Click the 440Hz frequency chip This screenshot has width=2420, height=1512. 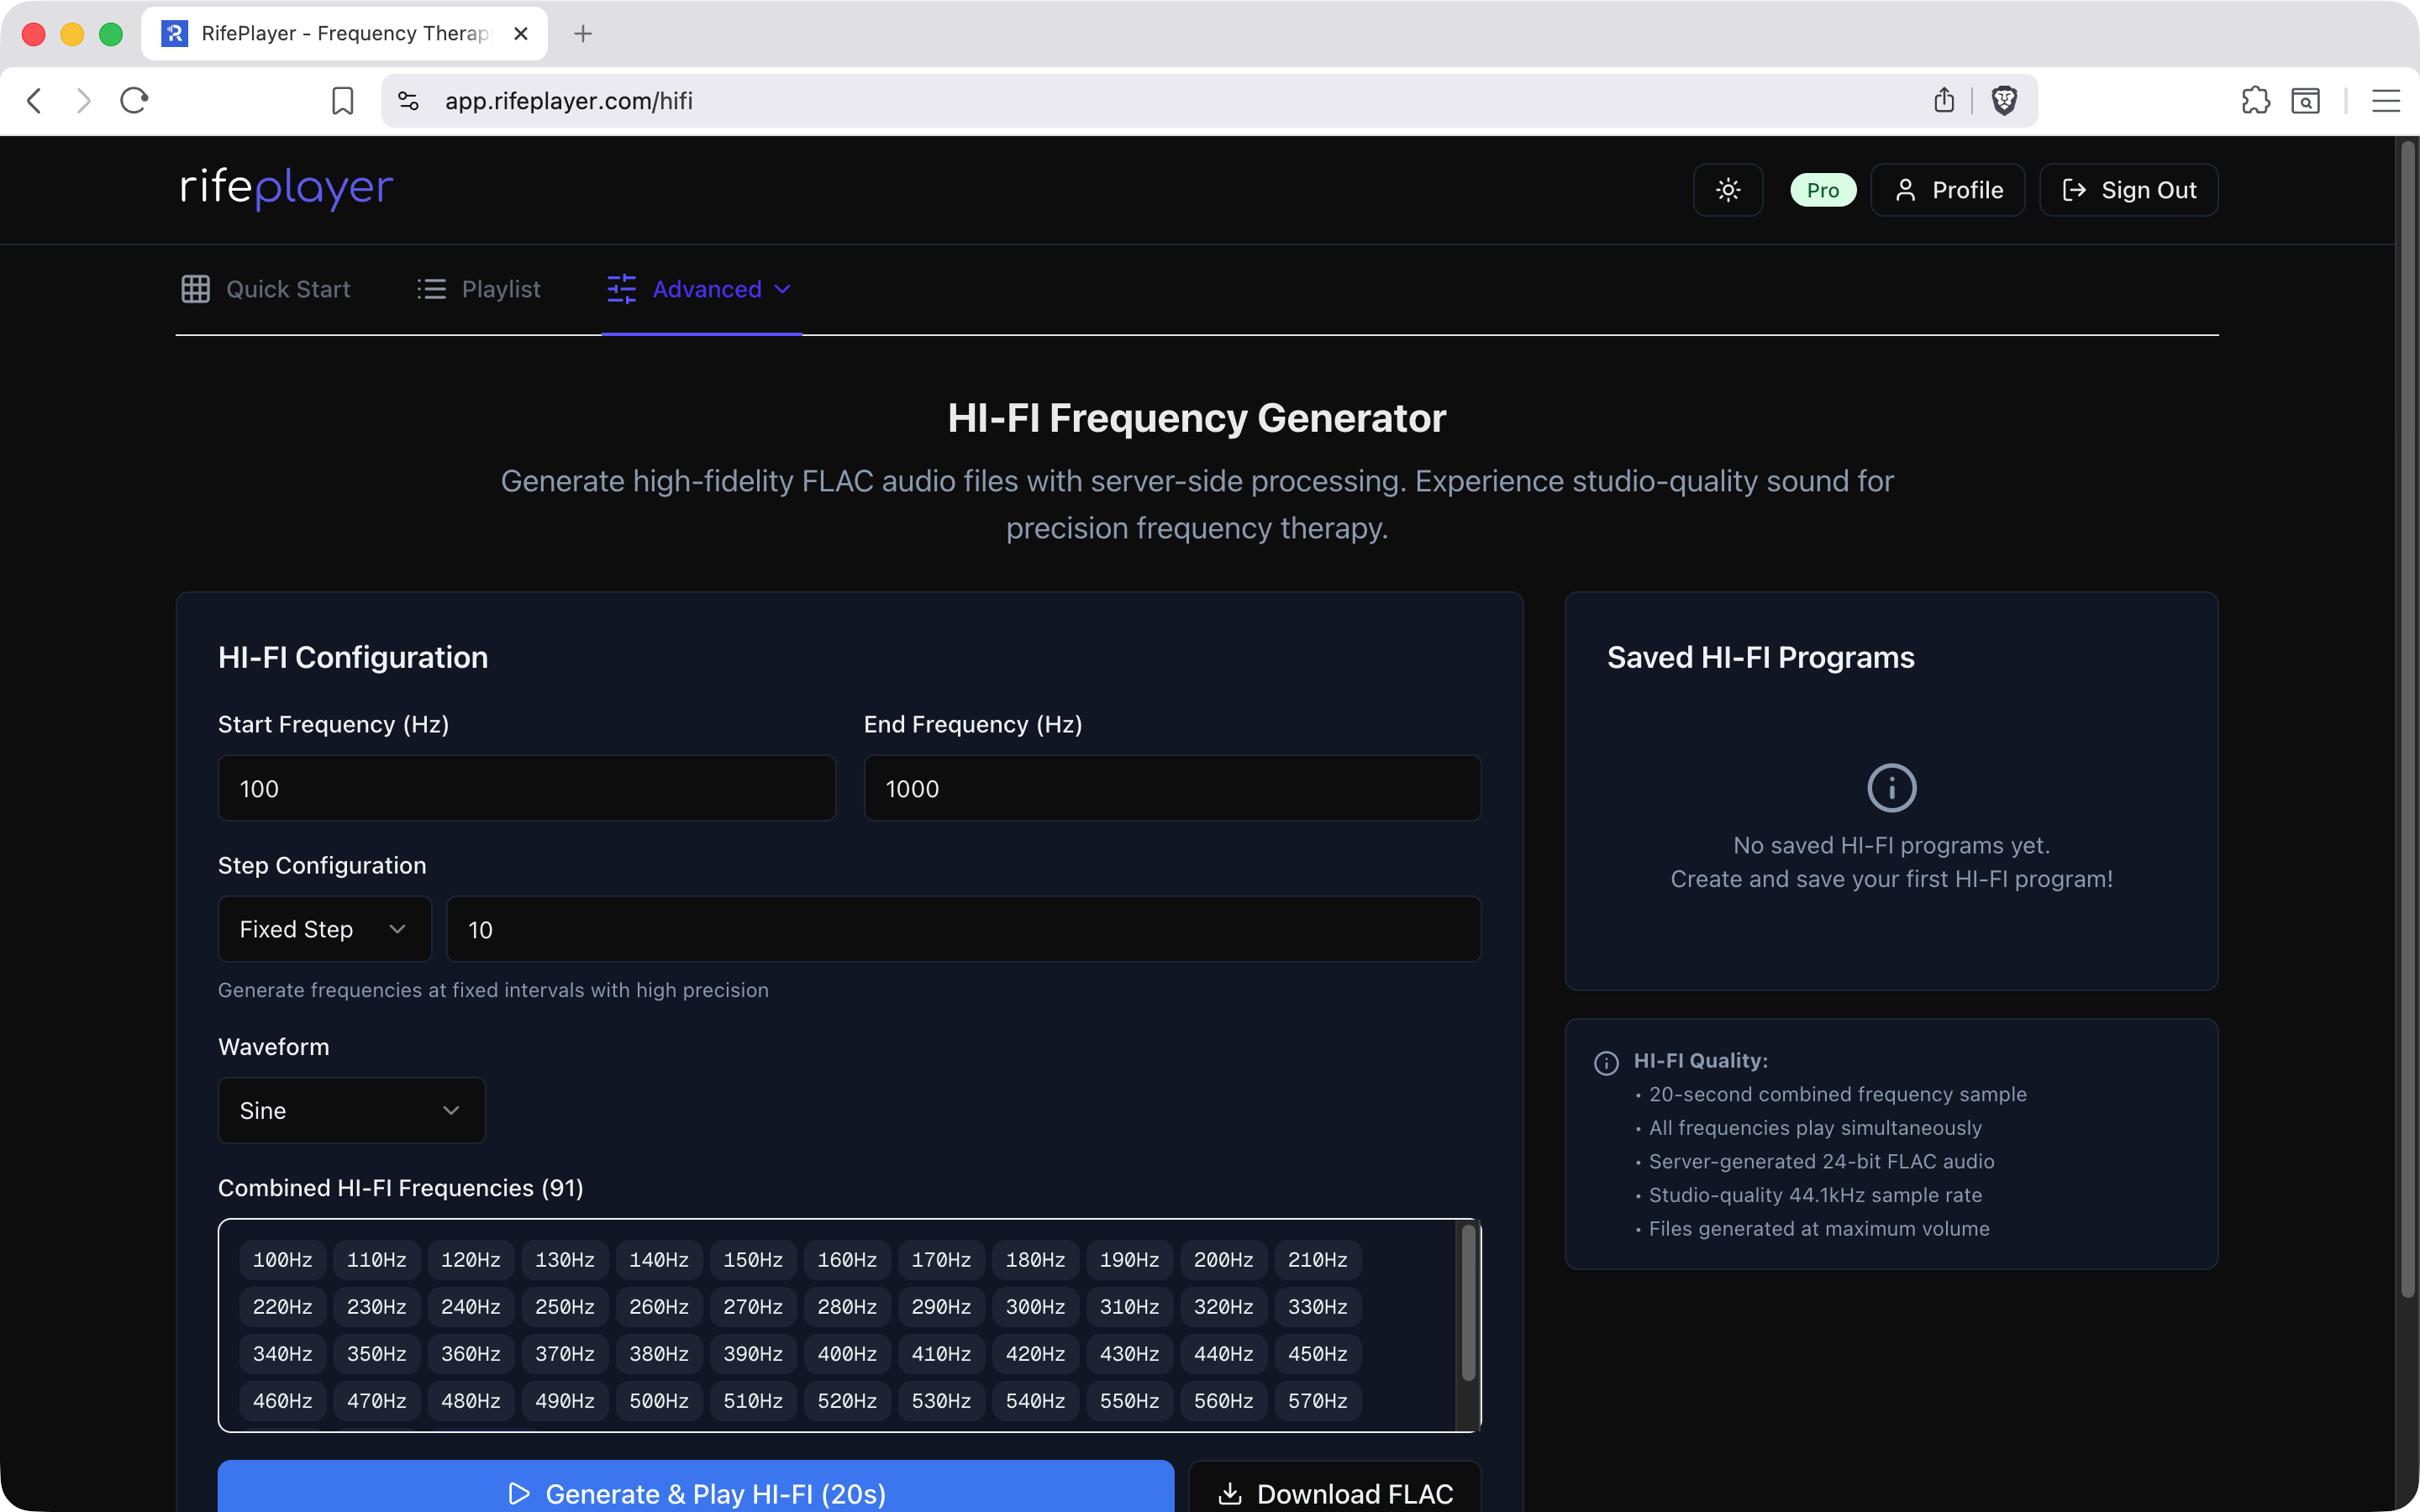pos(1223,1354)
